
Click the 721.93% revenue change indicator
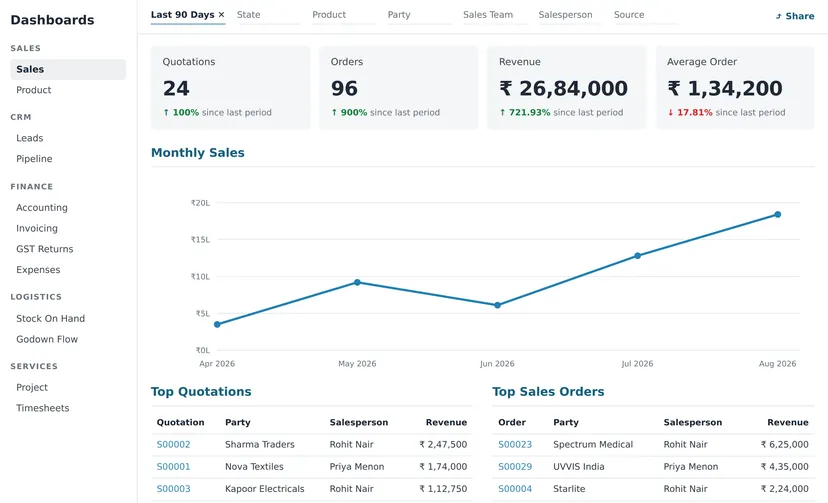[525, 112]
